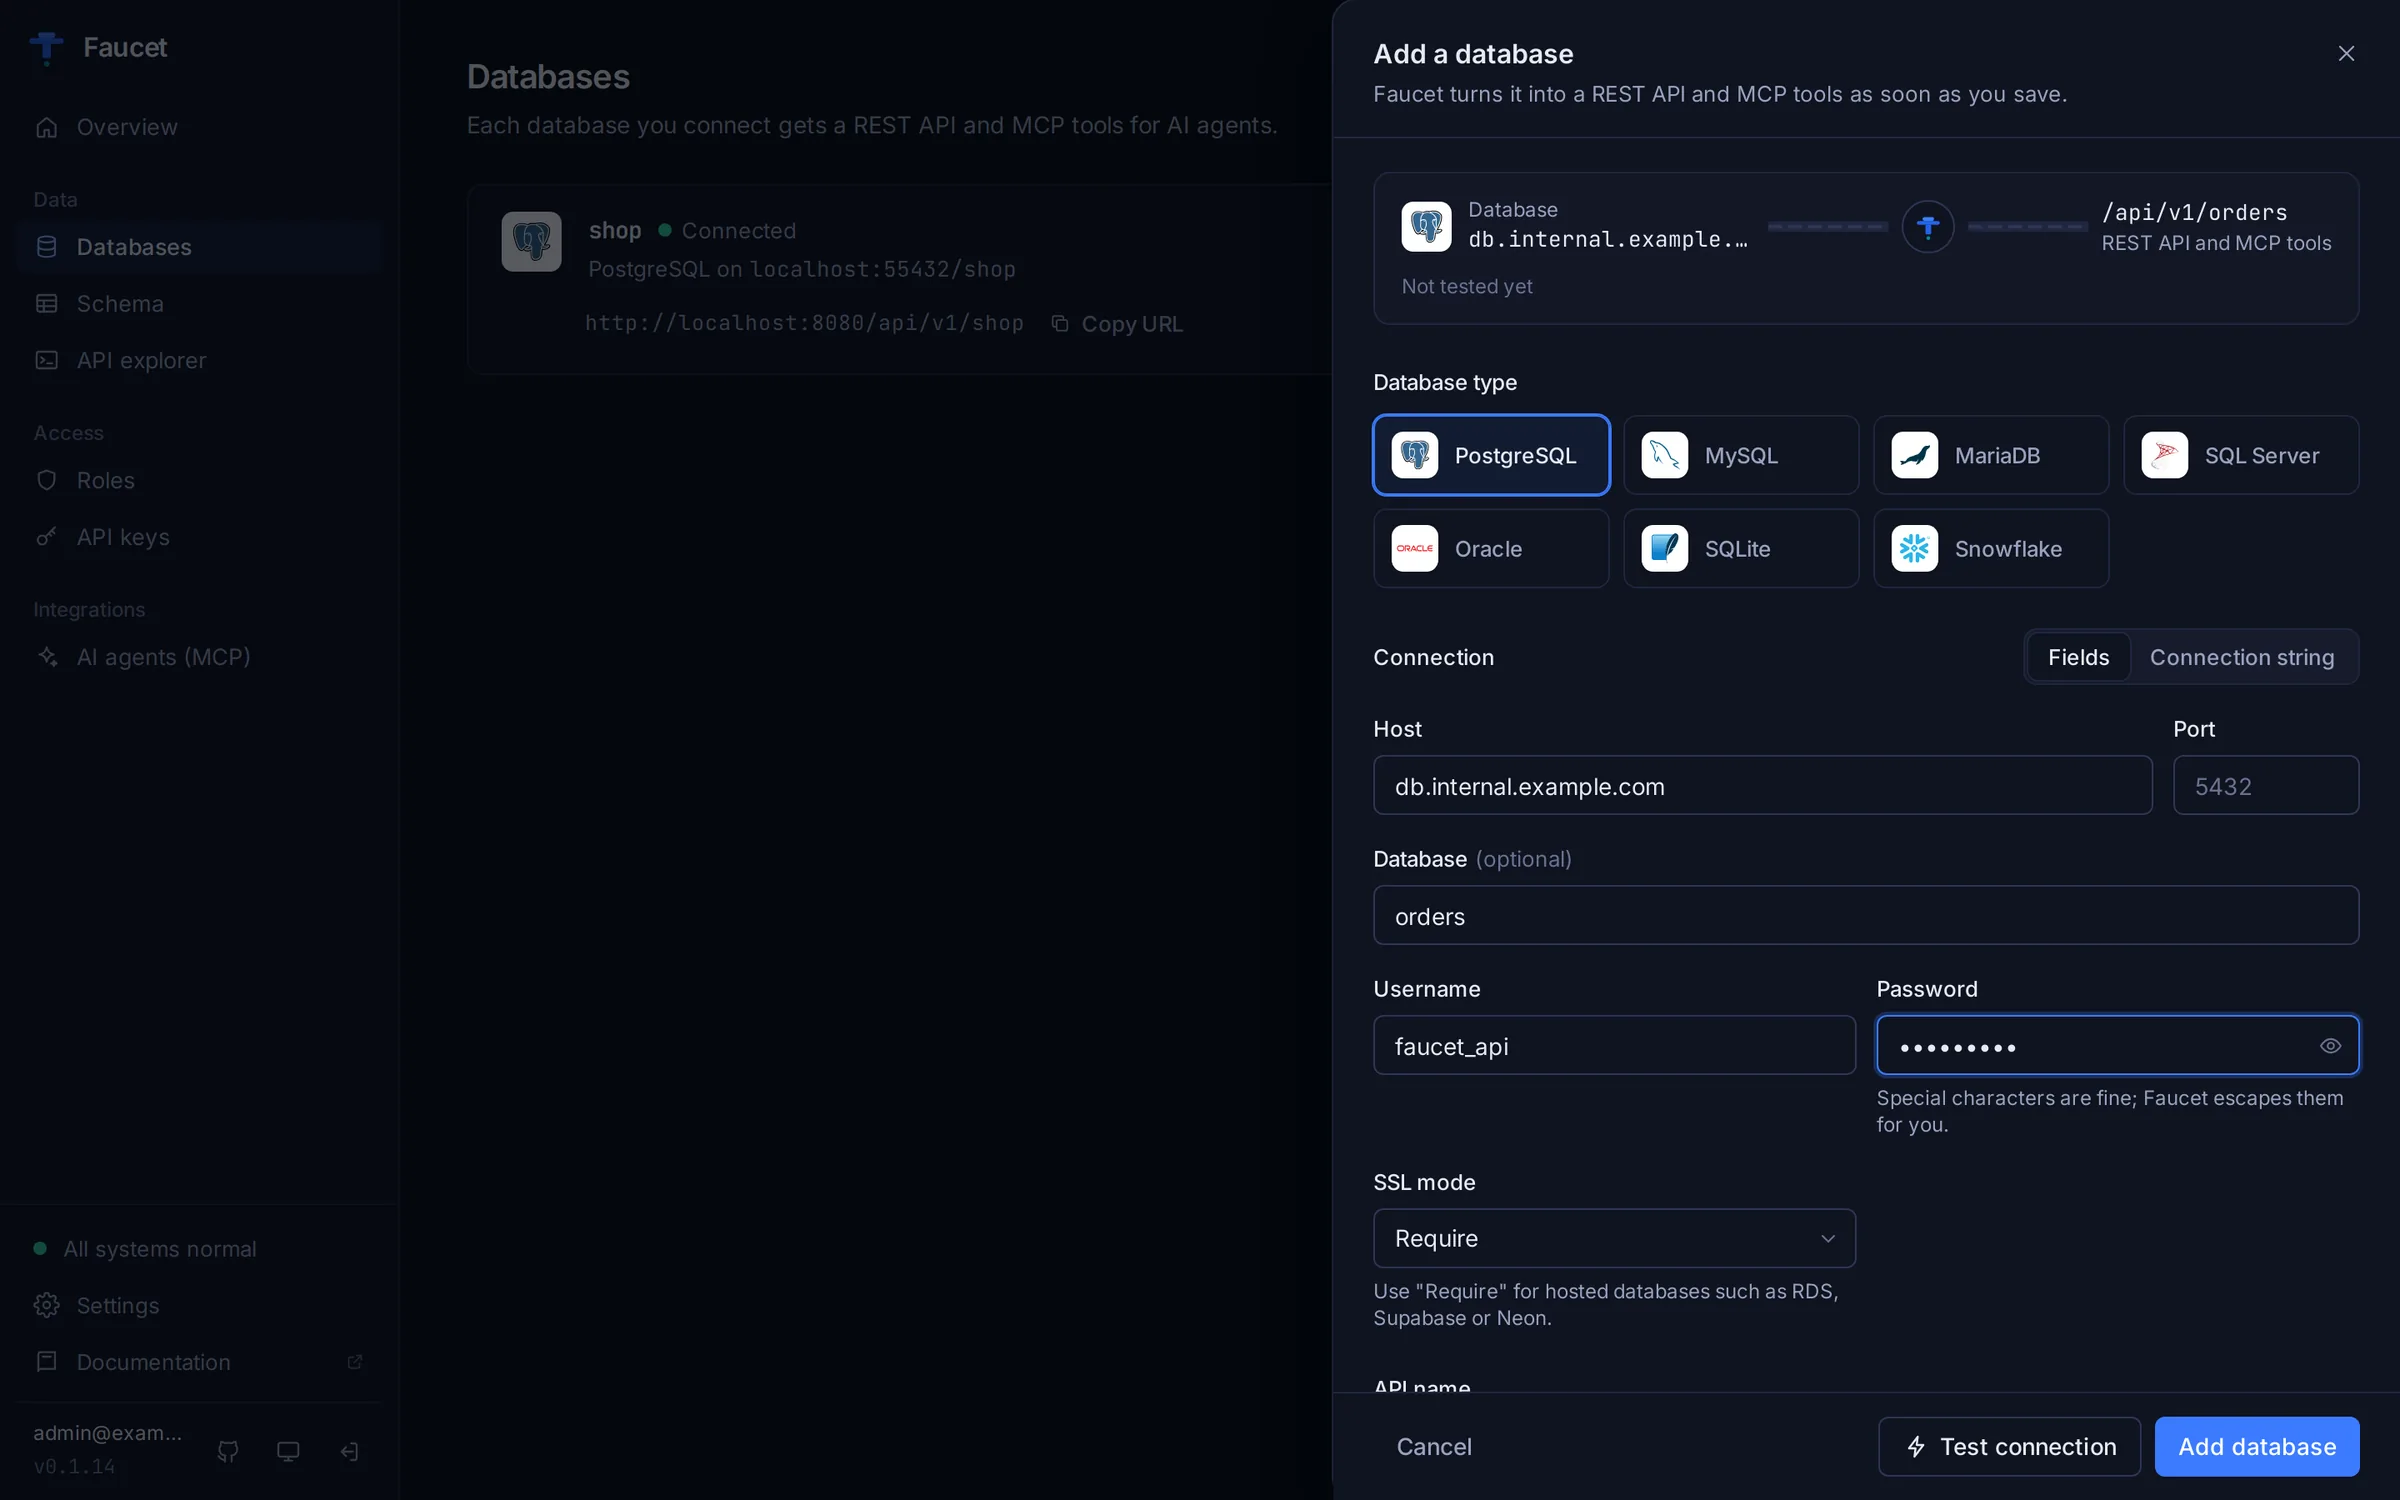
Task: Select MariaDB database type
Action: (x=1991, y=455)
